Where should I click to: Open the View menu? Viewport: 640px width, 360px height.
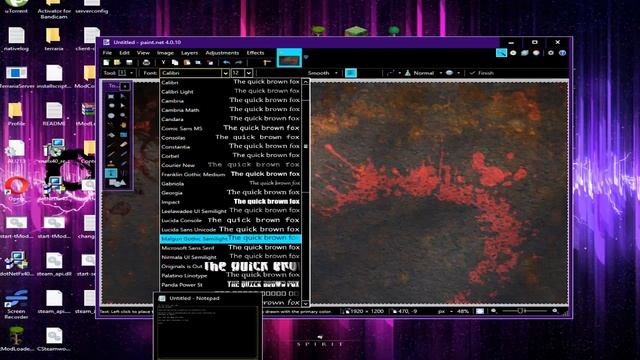click(x=143, y=53)
